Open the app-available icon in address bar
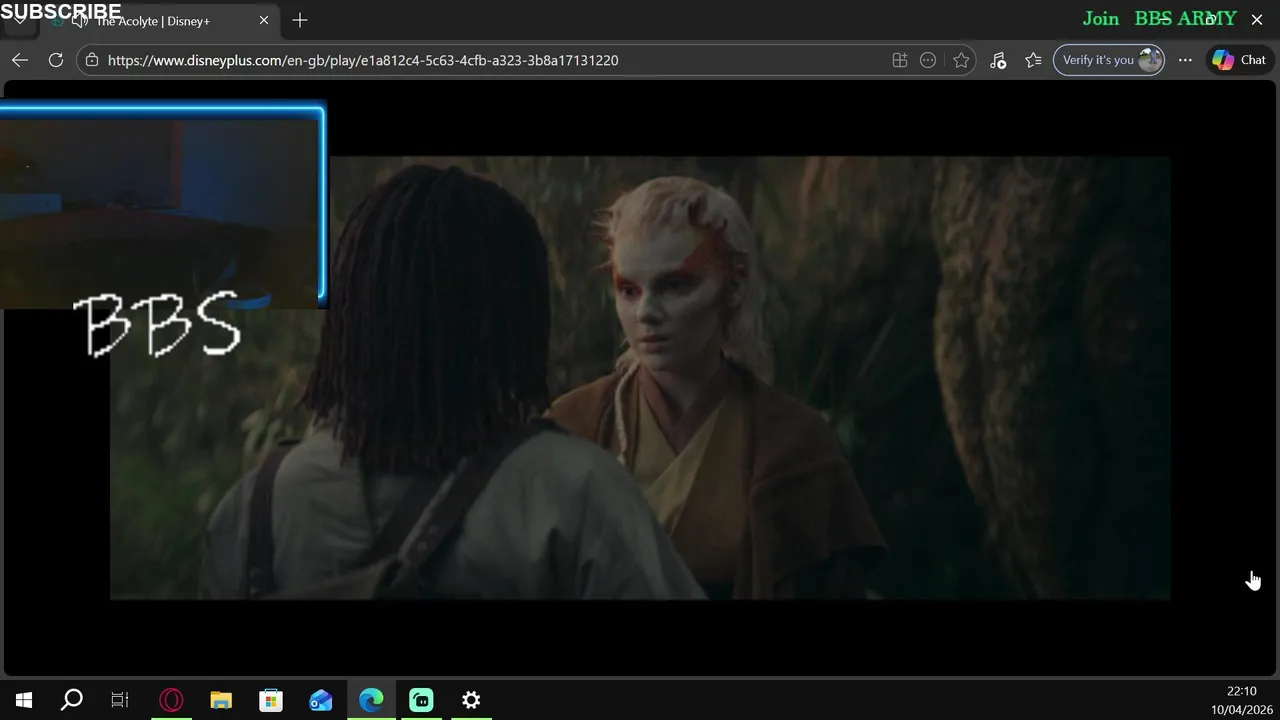The image size is (1280, 720). [900, 60]
